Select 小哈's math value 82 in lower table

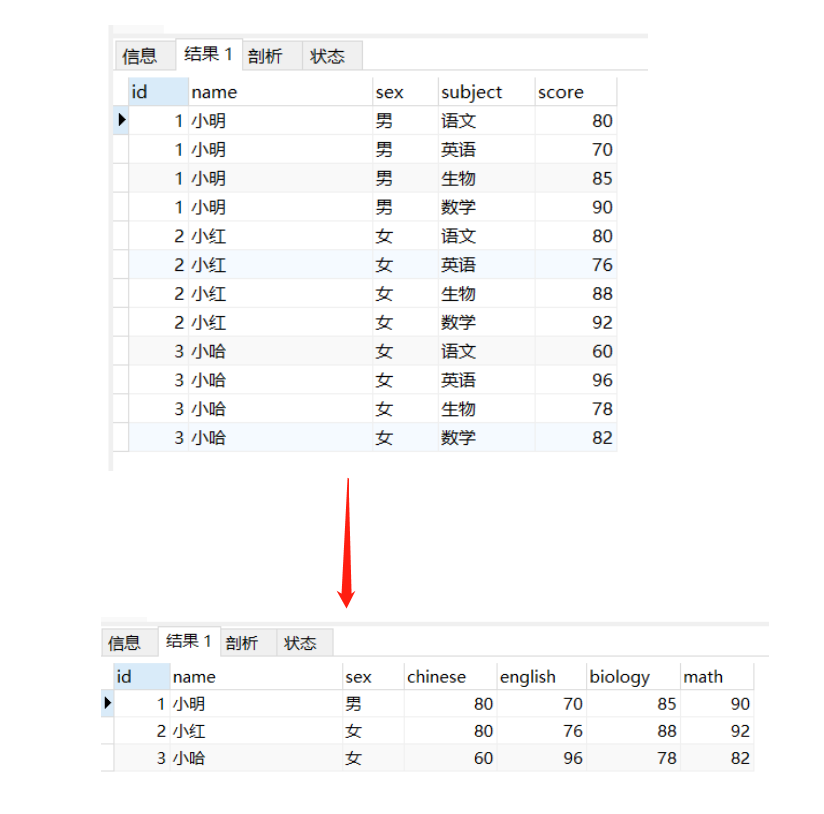(x=717, y=758)
